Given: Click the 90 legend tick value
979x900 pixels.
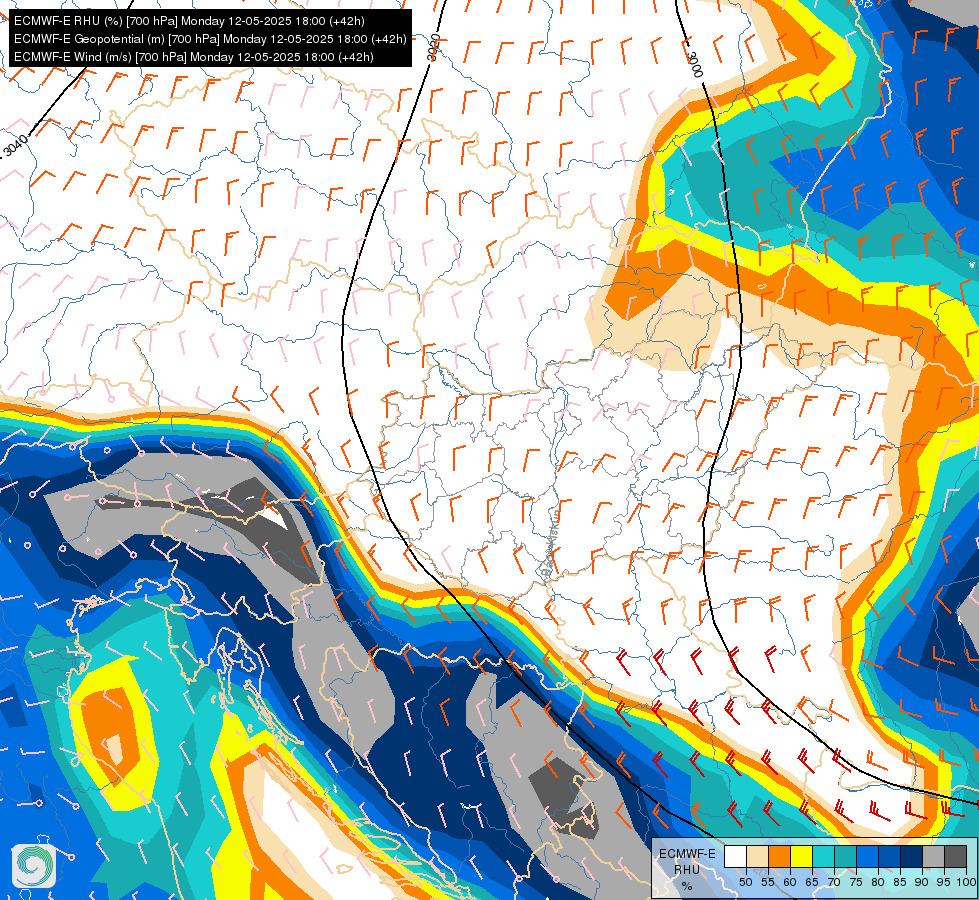Looking at the screenshot, I should [922, 882].
